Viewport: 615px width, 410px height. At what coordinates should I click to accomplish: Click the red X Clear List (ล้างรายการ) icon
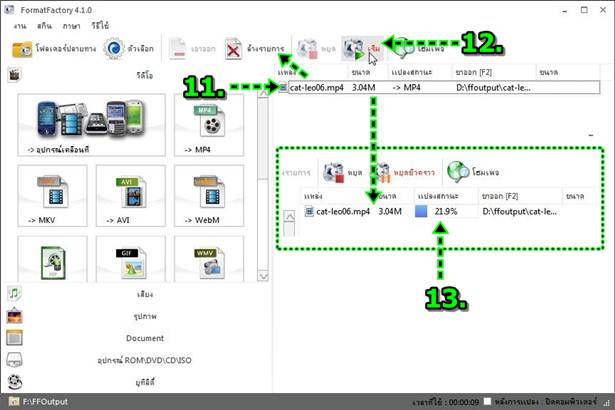click(233, 49)
